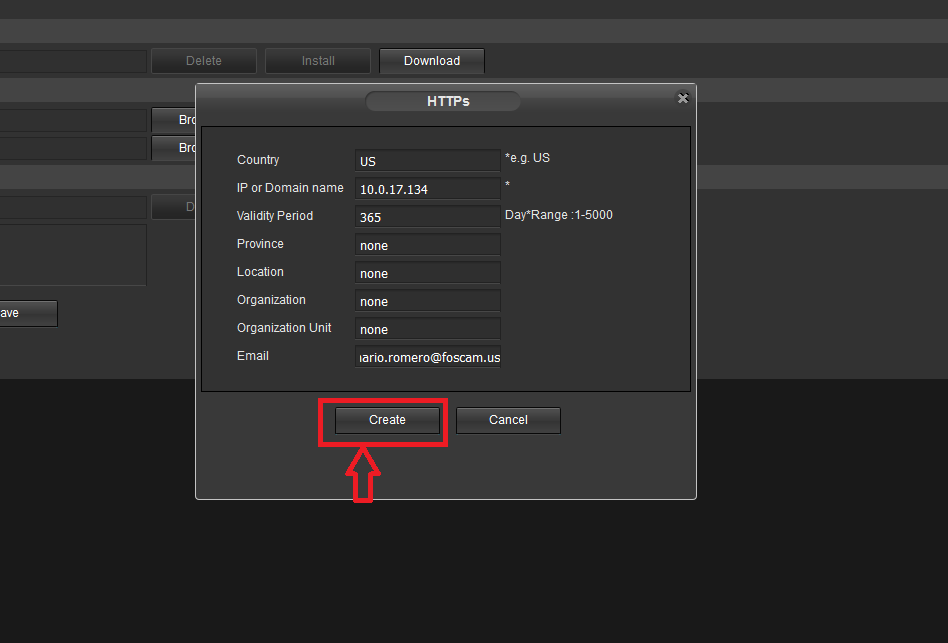
Task: Click the Country label
Action: [258, 160]
